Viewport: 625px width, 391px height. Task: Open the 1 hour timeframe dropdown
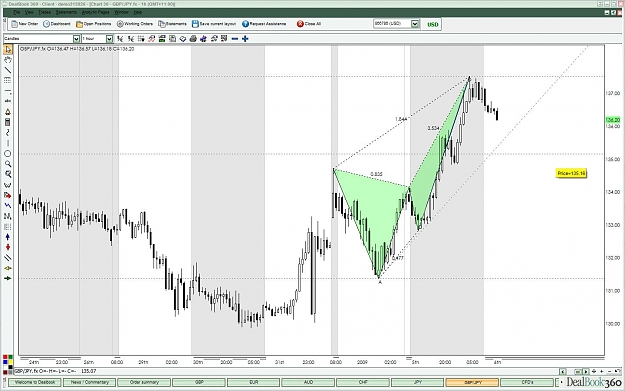pos(109,39)
